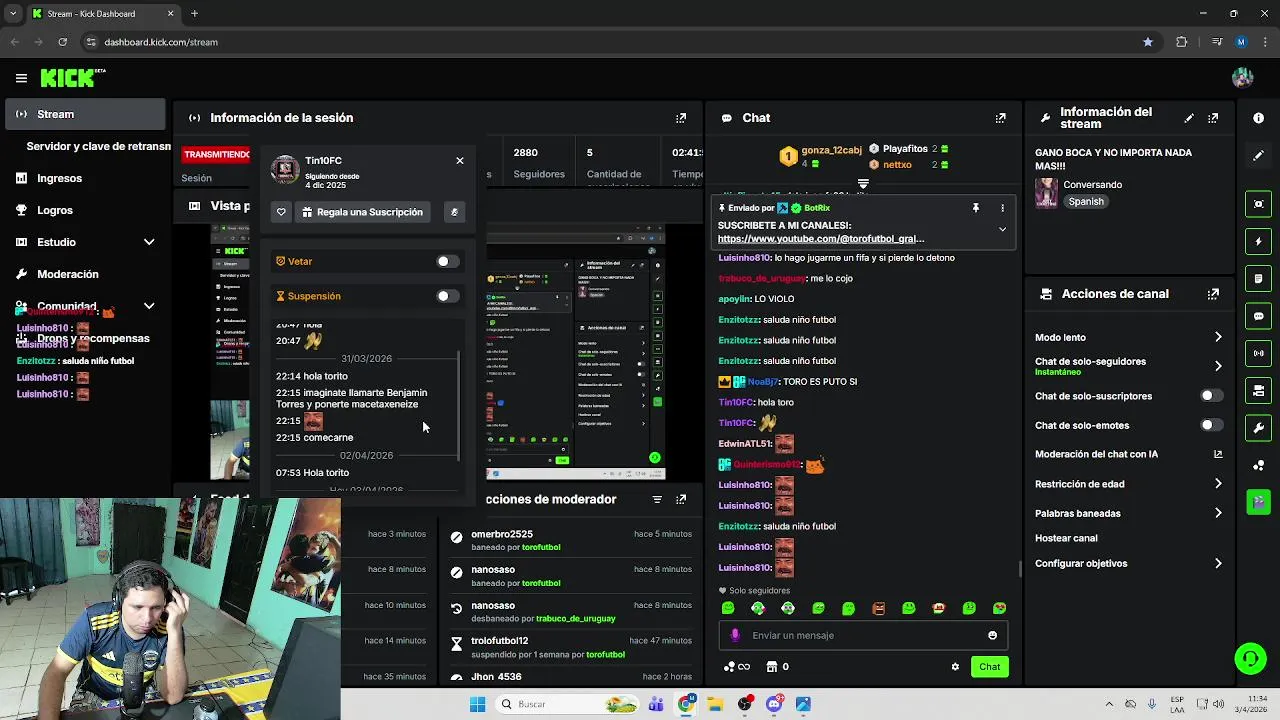Toggle the wrench stream info panel icon

click(x=1258, y=428)
